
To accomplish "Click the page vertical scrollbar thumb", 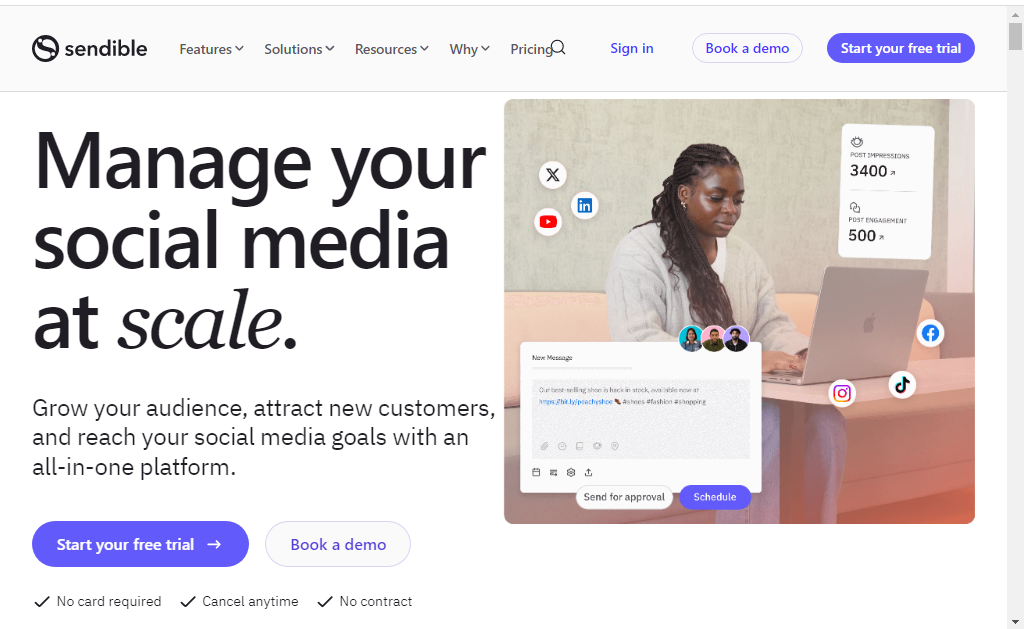I will point(1015,36).
